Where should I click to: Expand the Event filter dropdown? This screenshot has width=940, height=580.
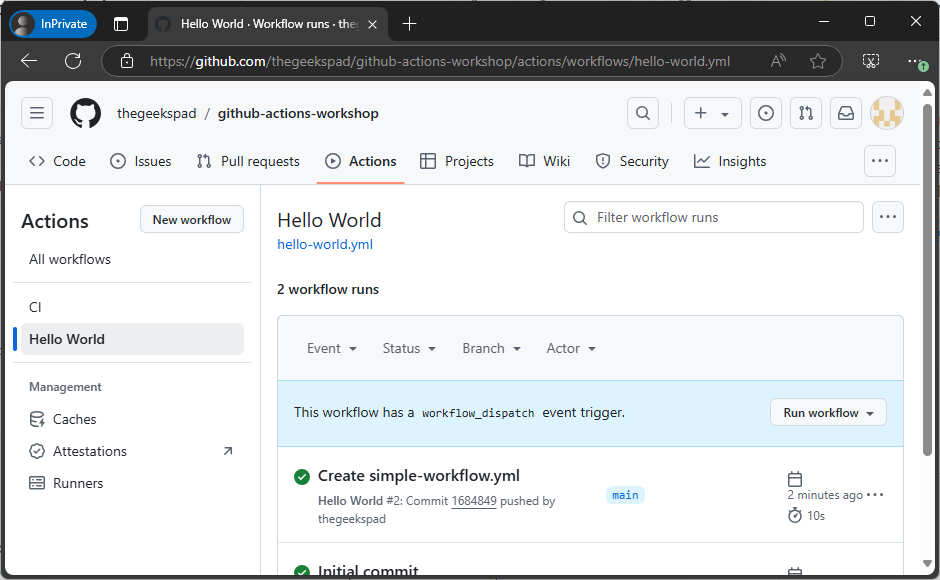click(x=332, y=348)
